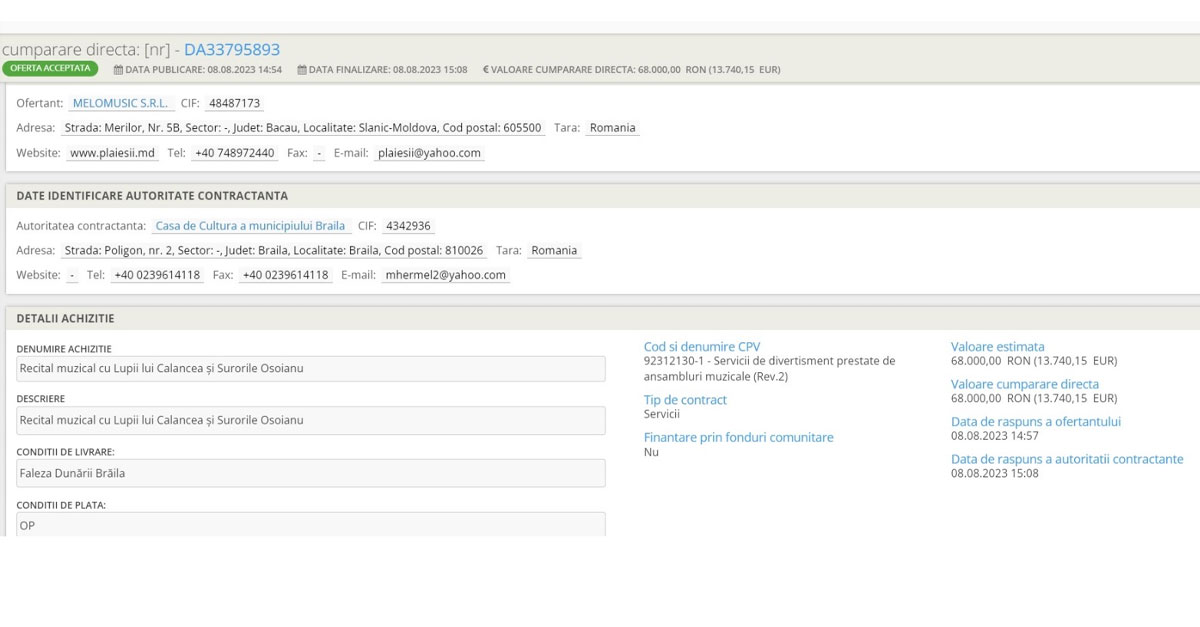
Task: Click the calendar icon beside DATA FINALIZARE
Action: coord(301,70)
